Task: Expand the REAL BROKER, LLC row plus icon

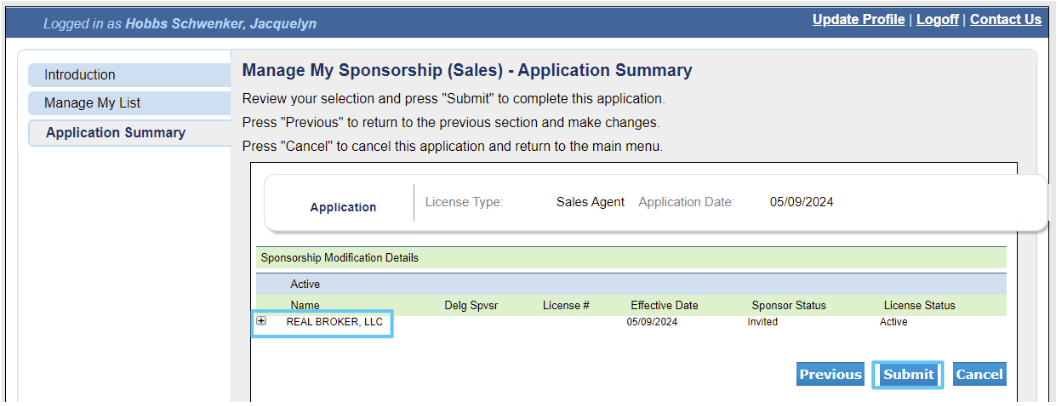Action: (261, 322)
